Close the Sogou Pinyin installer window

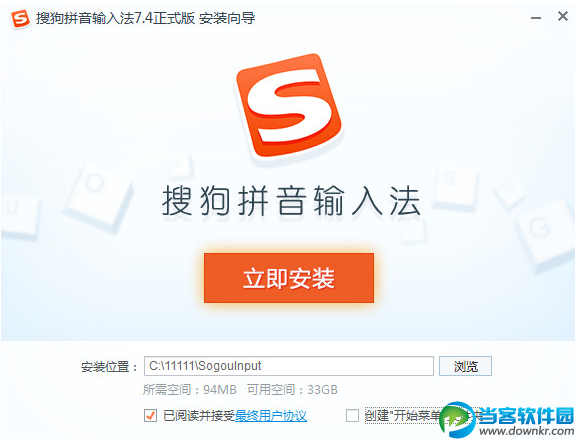point(562,16)
